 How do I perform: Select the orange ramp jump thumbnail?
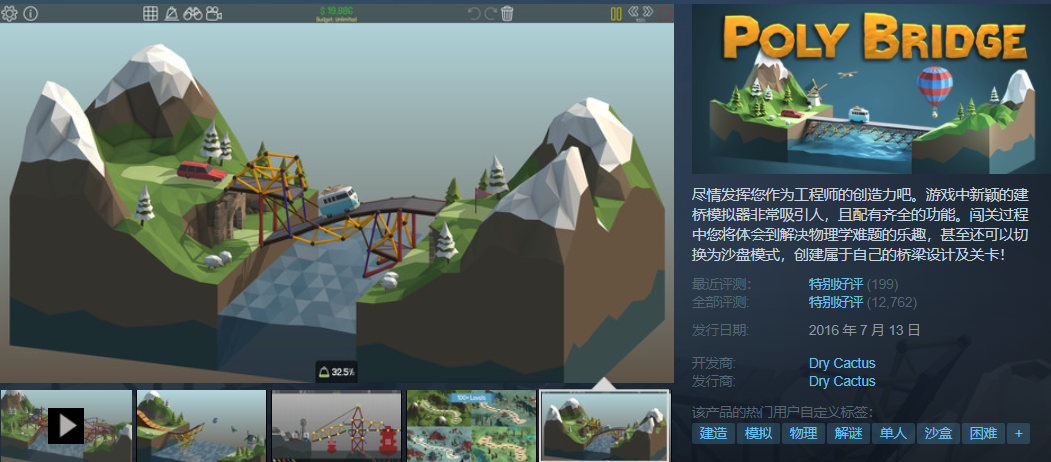(x=201, y=426)
